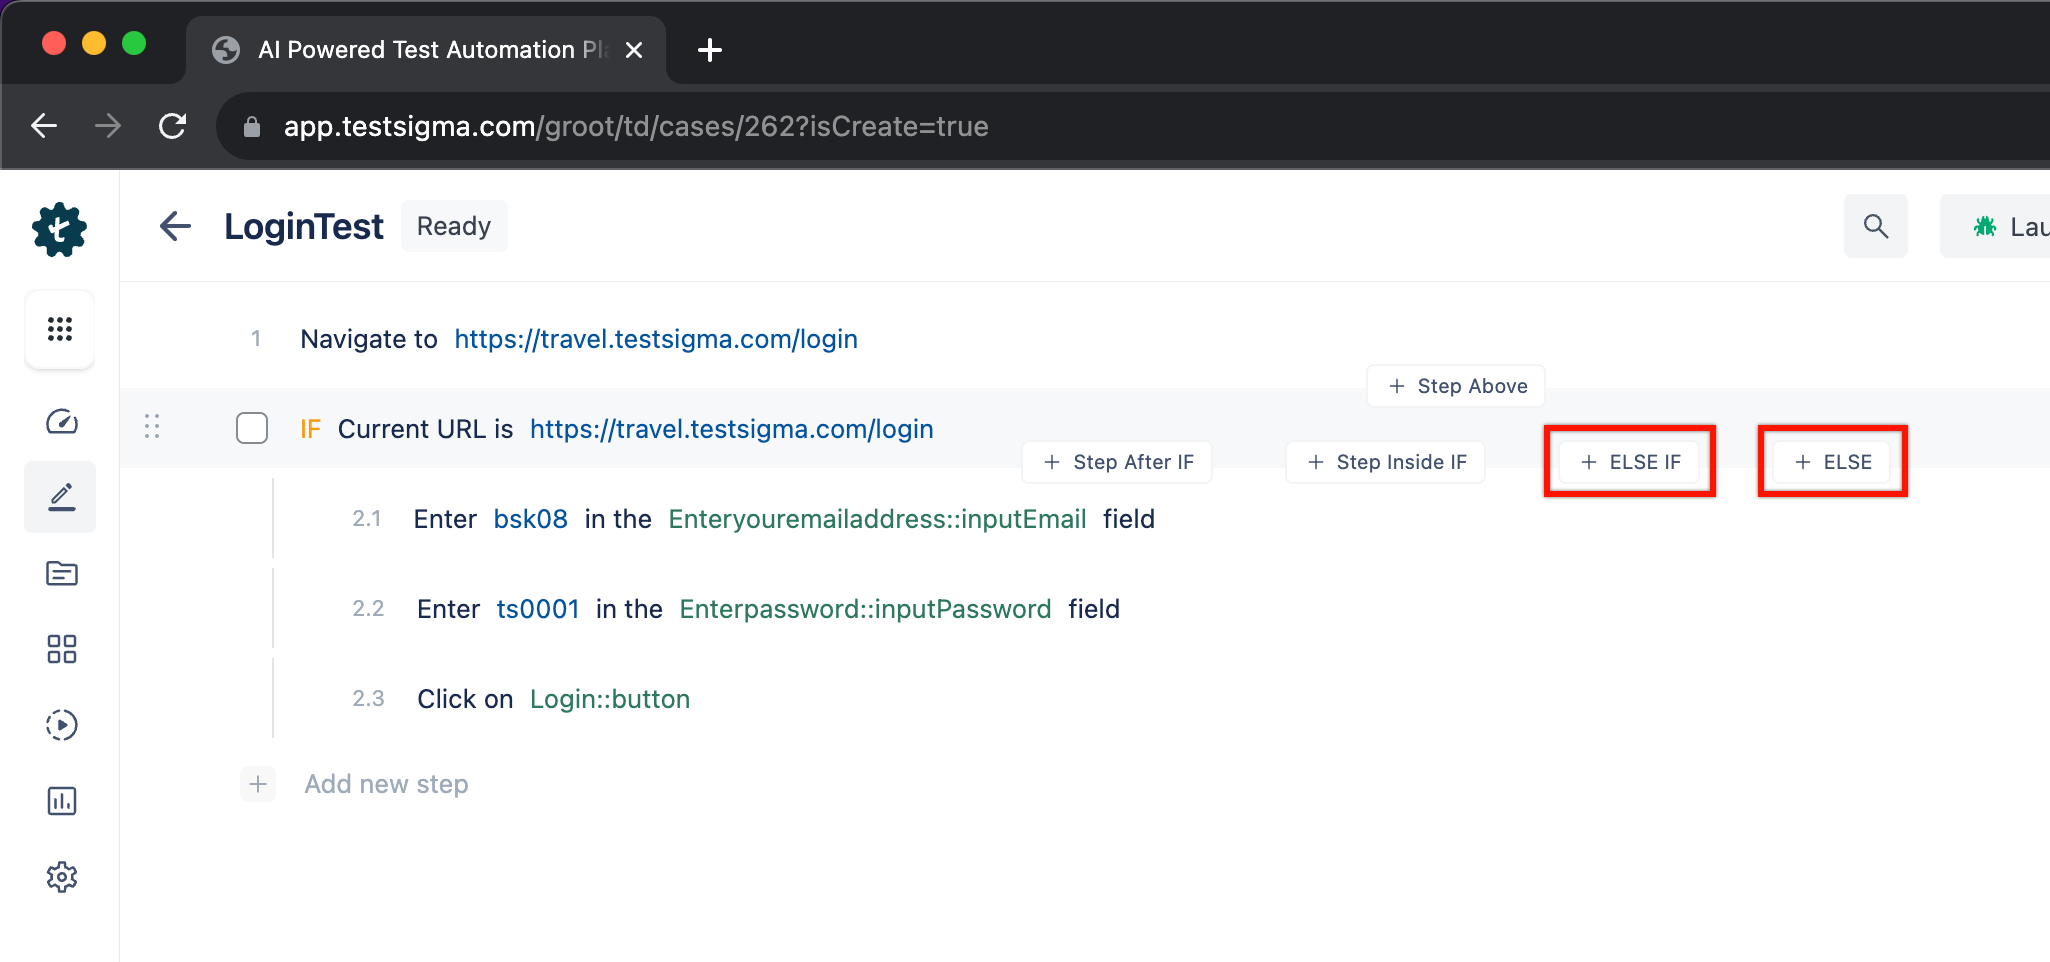Viewport: 2050px width, 962px height.
Task: Click the padlock site info icon
Action: [252, 127]
